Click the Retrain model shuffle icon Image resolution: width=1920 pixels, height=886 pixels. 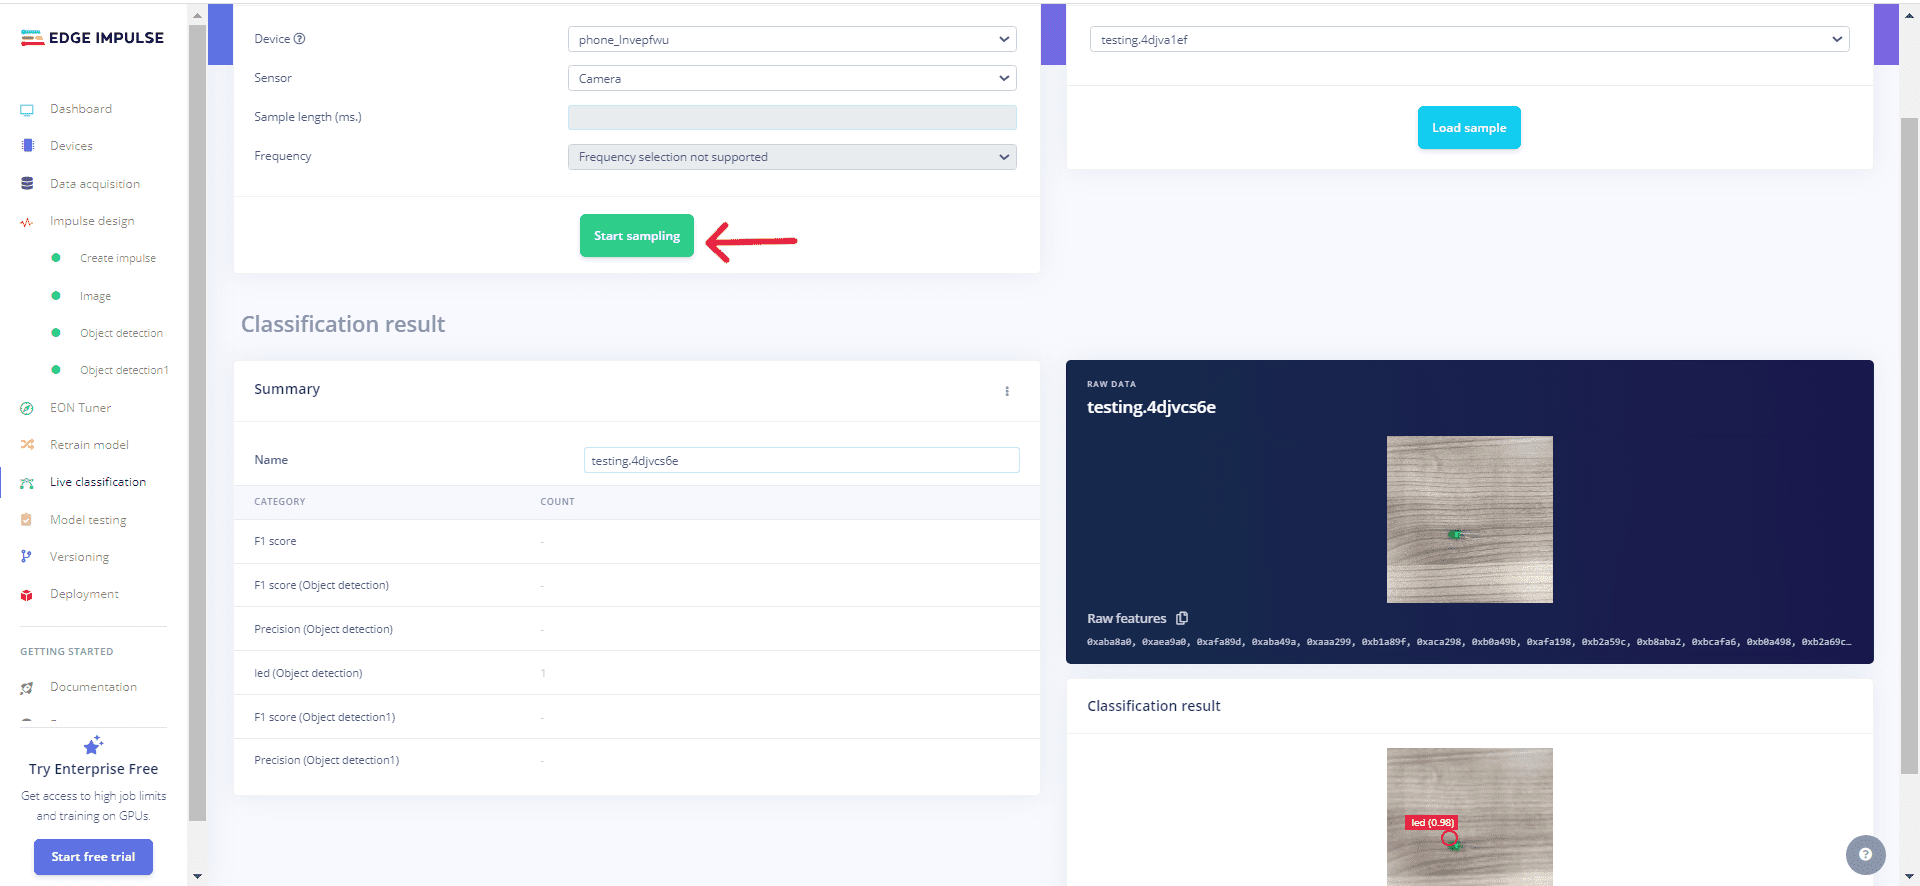point(27,445)
